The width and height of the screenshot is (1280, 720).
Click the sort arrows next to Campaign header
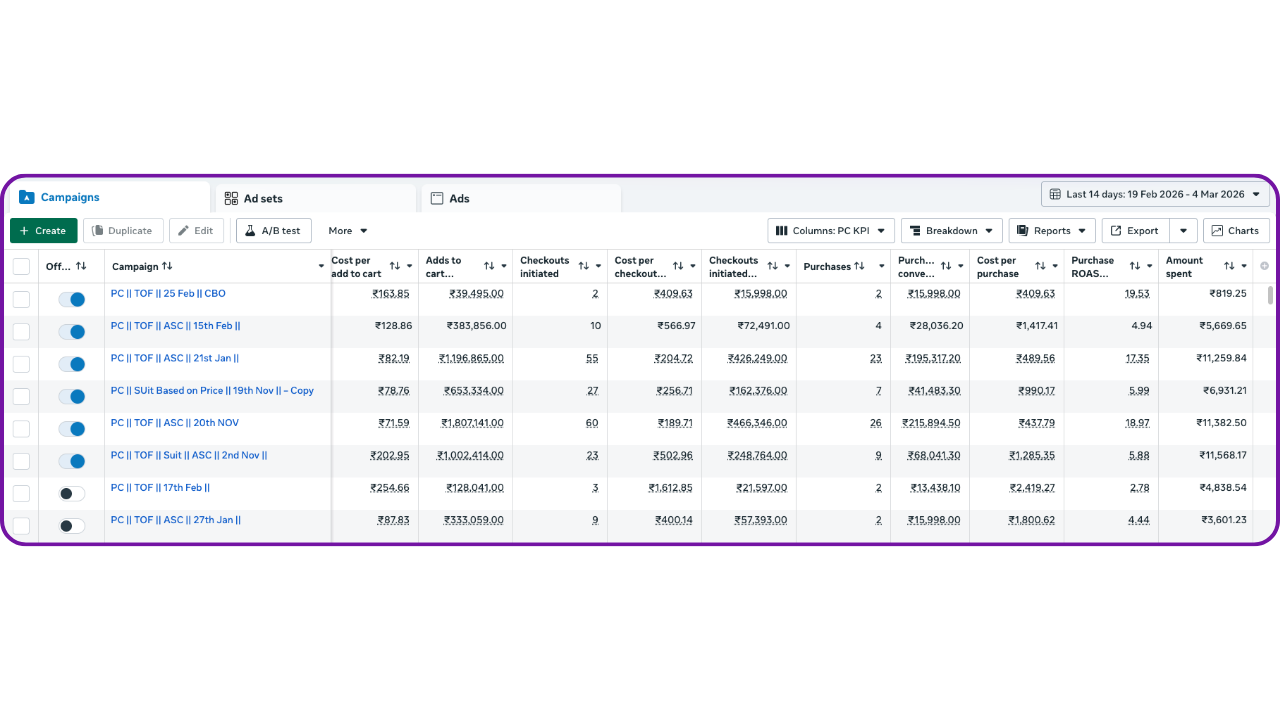tap(167, 267)
